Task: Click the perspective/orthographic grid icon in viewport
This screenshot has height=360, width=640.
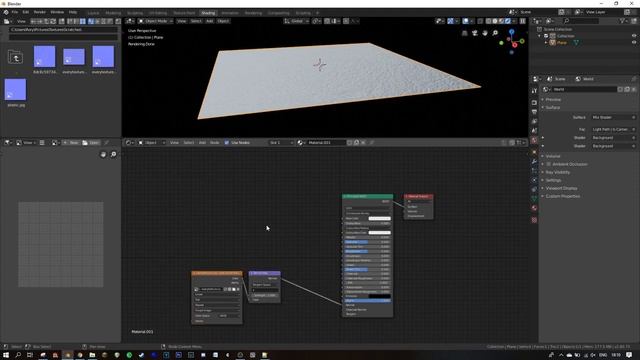Action: click(x=464, y=33)
